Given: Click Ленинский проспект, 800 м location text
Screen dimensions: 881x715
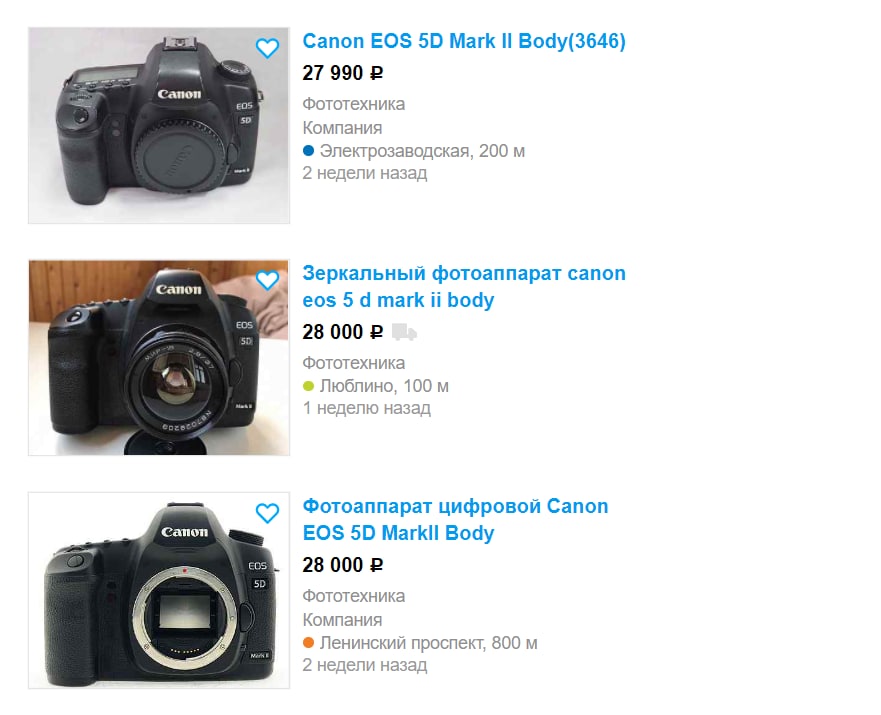Looking at the screenshot, I should pyautogui.click(x=428, y=643).
